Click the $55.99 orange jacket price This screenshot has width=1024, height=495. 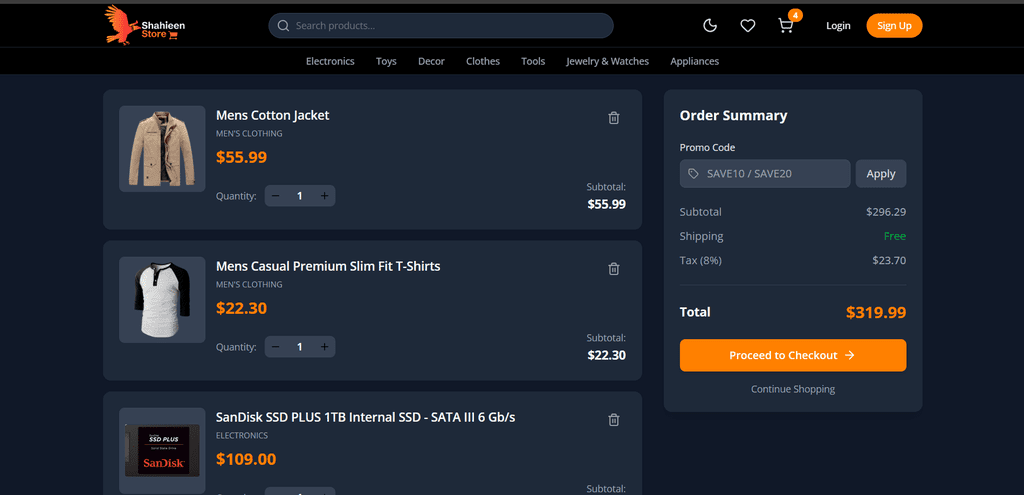click(242, 157)
